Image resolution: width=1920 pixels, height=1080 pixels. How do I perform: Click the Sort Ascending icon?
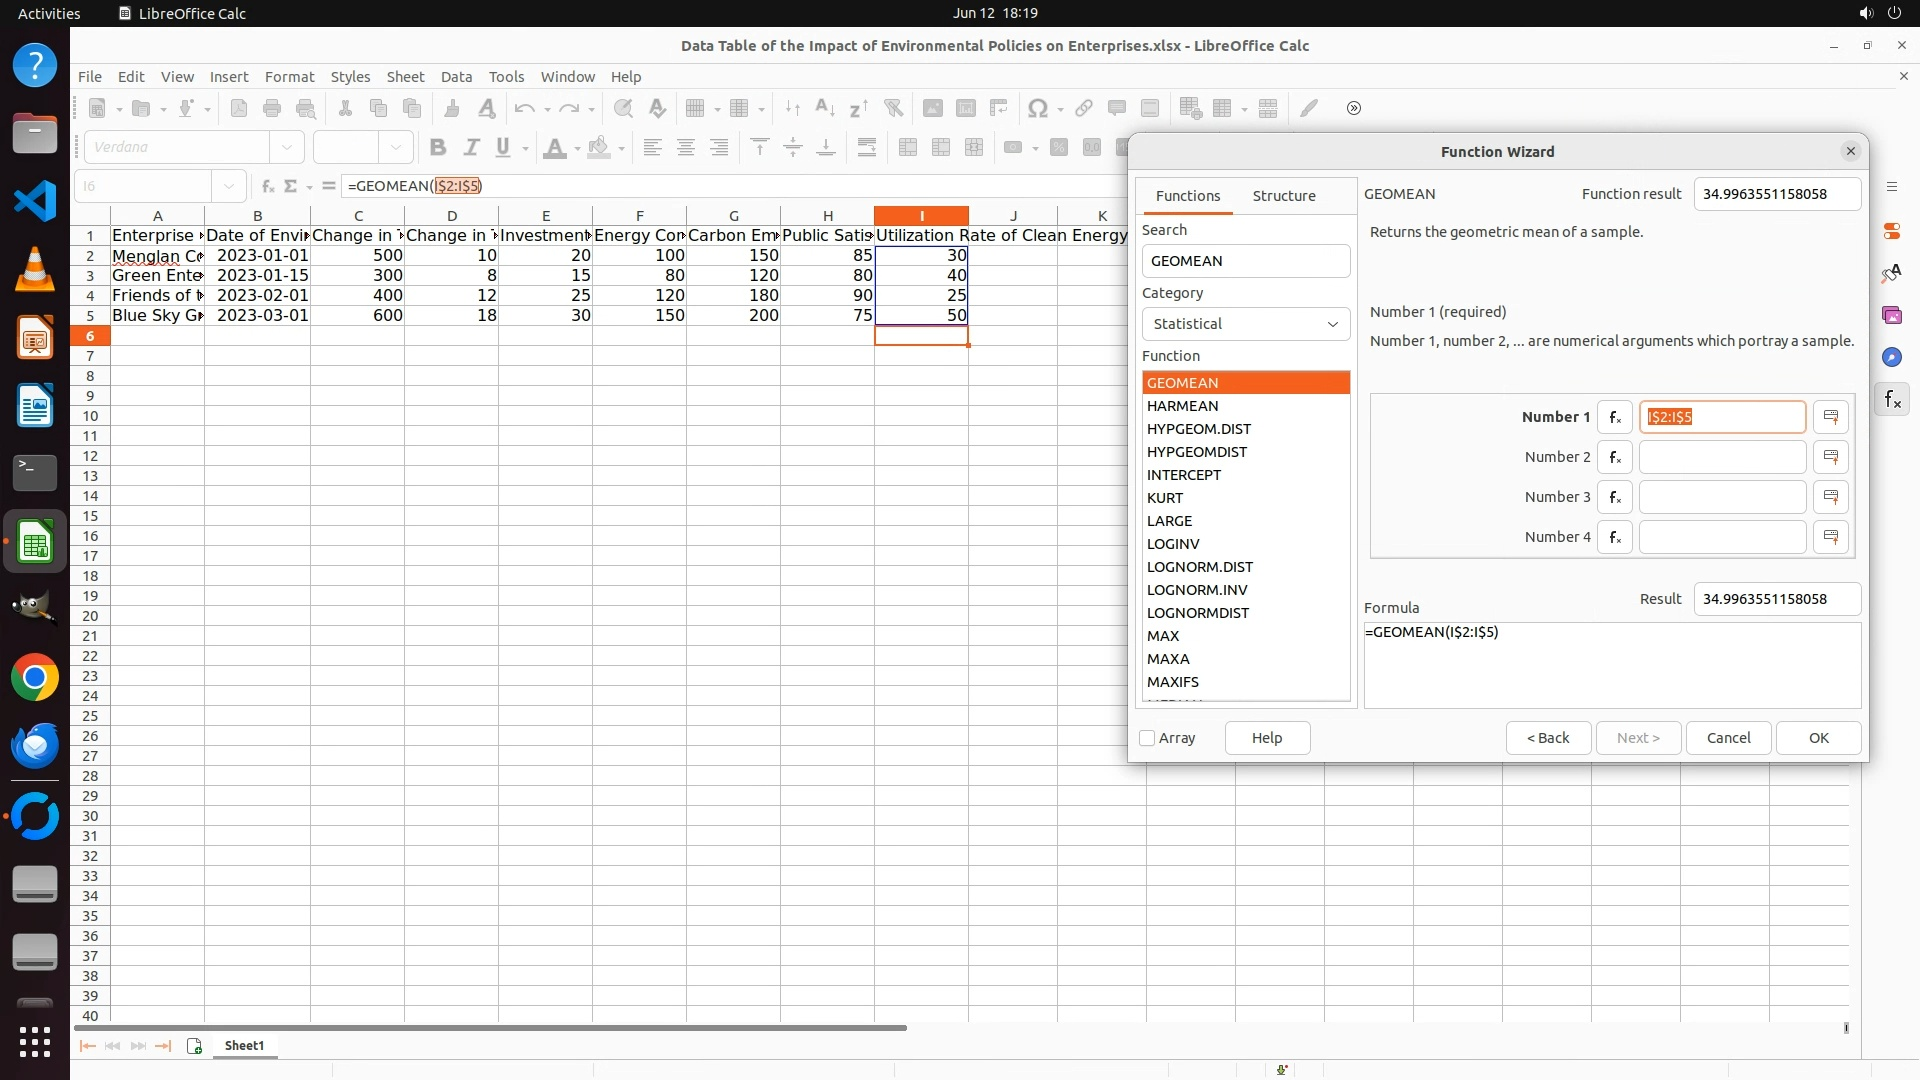click(825, 108)
